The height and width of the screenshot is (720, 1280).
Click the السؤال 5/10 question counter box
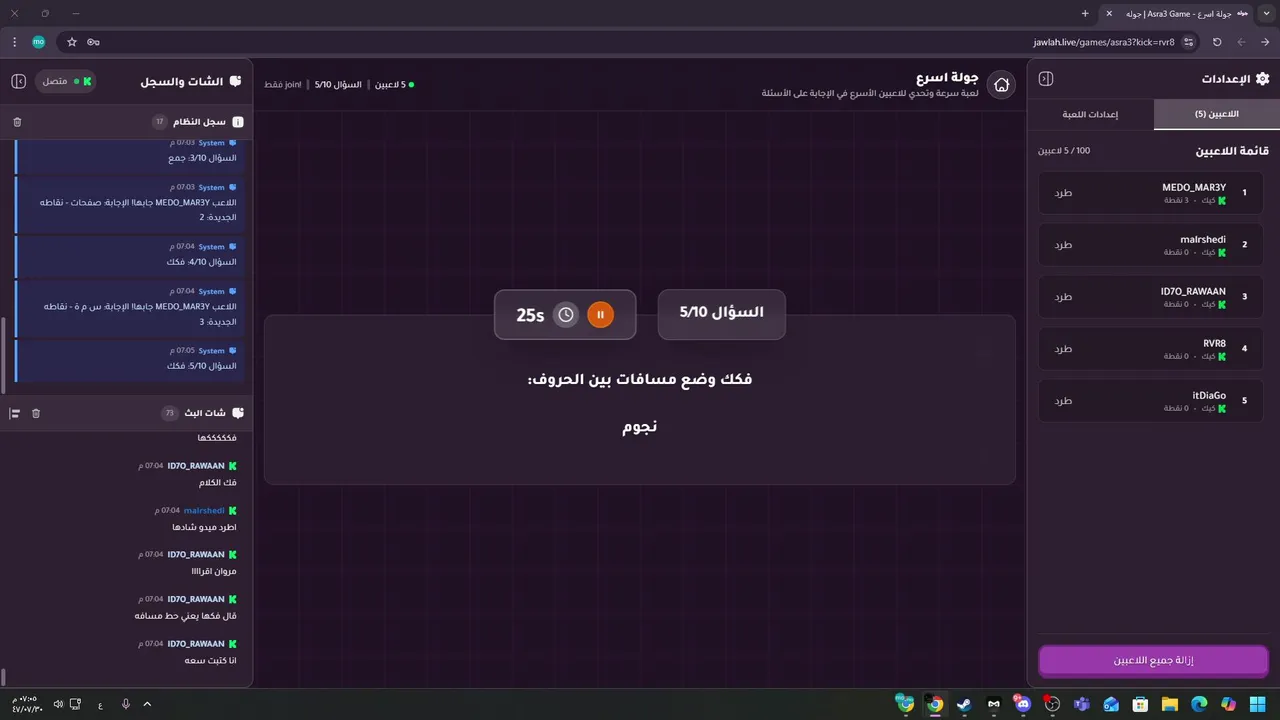(x=722, y=314)
